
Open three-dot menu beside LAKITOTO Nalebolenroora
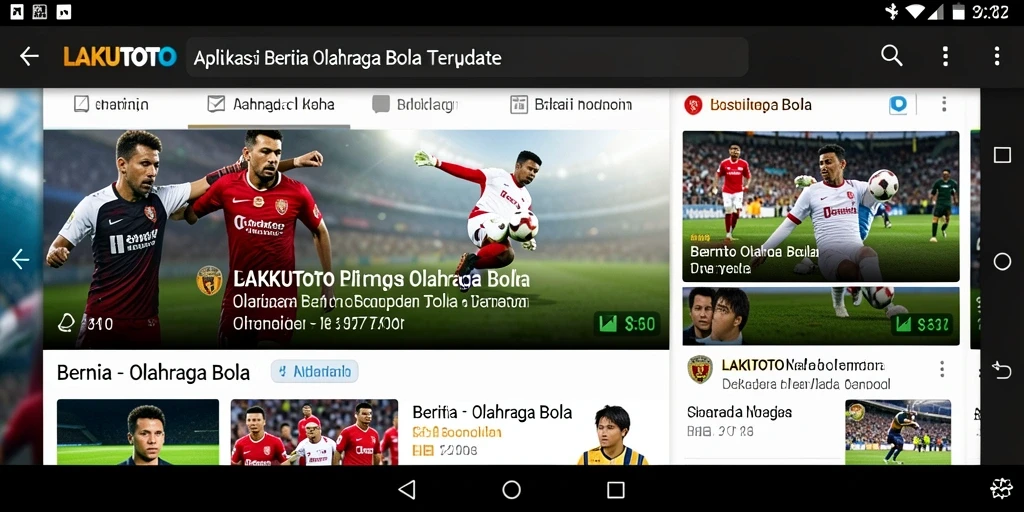pyautogui.click(x=942, y=370)
